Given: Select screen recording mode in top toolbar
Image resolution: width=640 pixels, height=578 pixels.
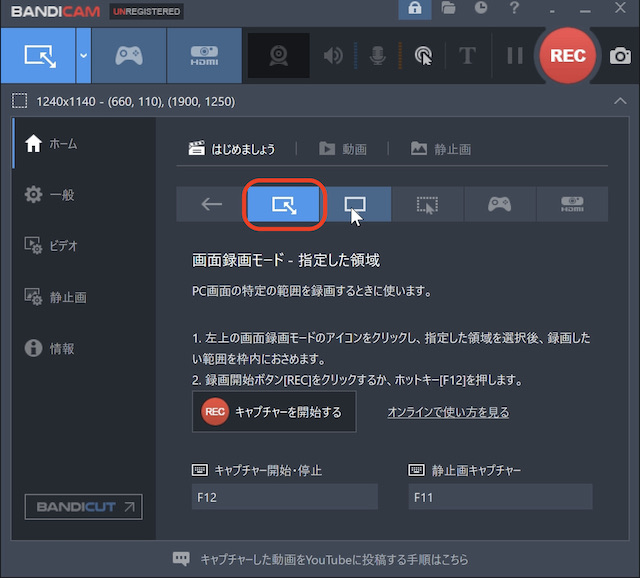Looking at the screenshot, I should 38,56.
